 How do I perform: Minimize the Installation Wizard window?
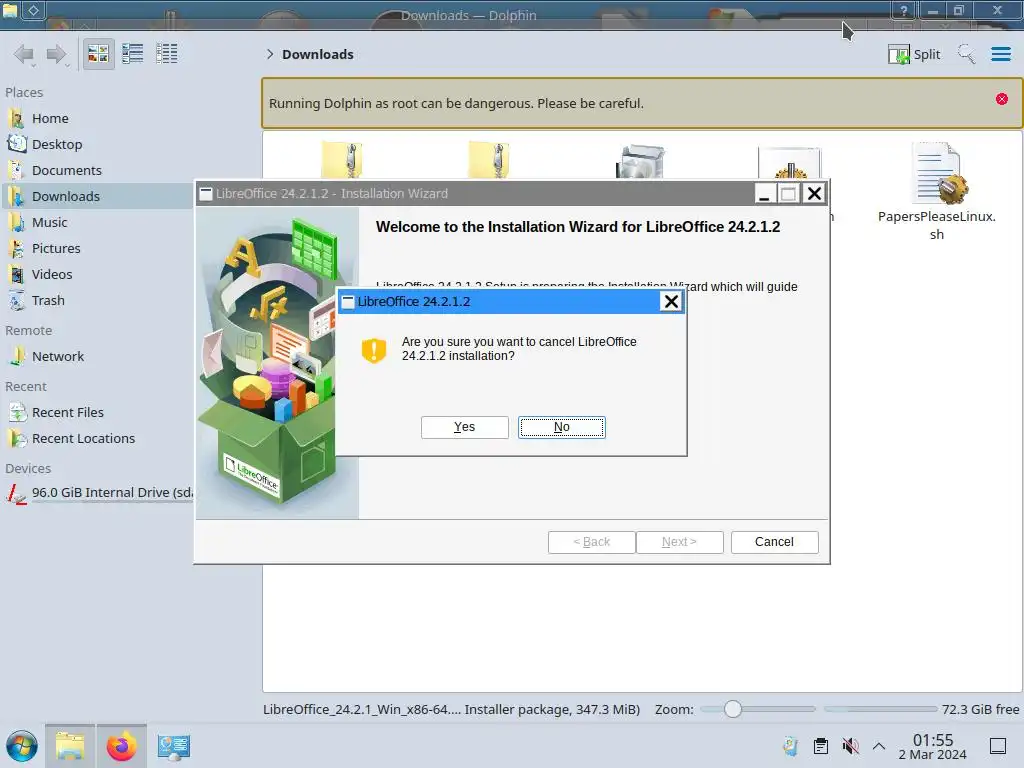point(764,193)
